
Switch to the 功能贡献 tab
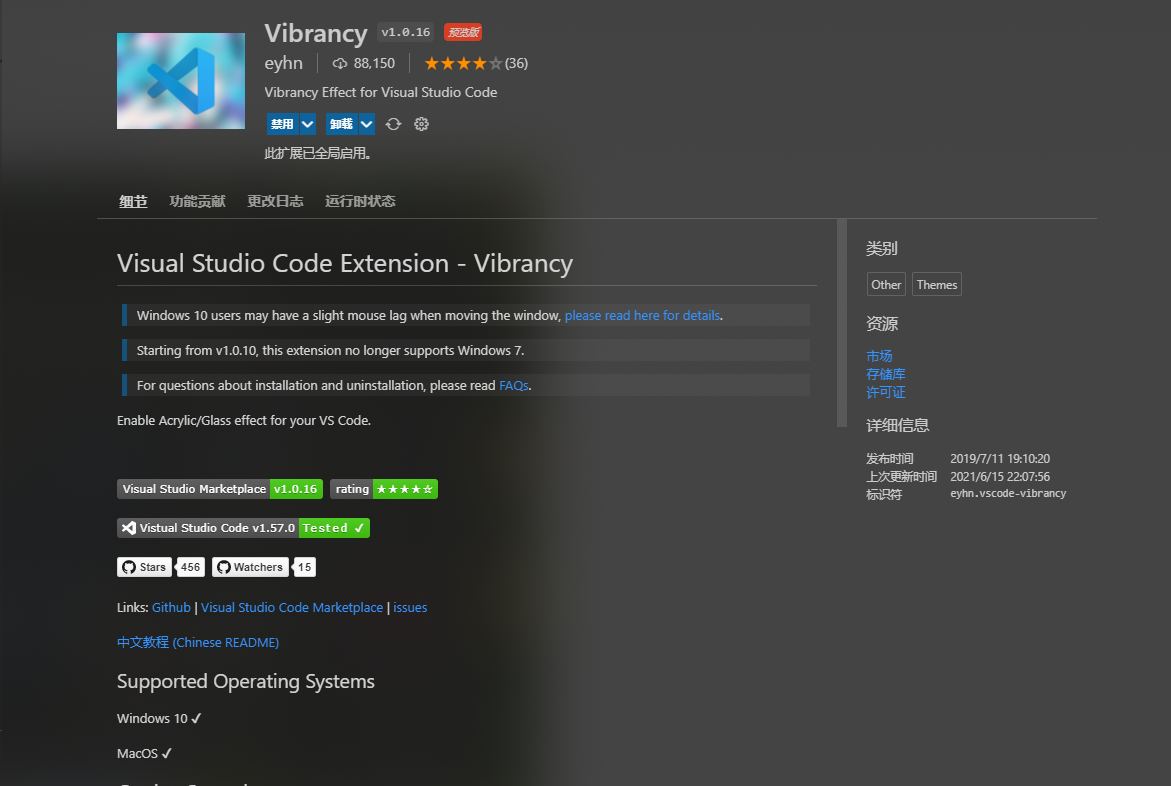[x=197, y=201]
